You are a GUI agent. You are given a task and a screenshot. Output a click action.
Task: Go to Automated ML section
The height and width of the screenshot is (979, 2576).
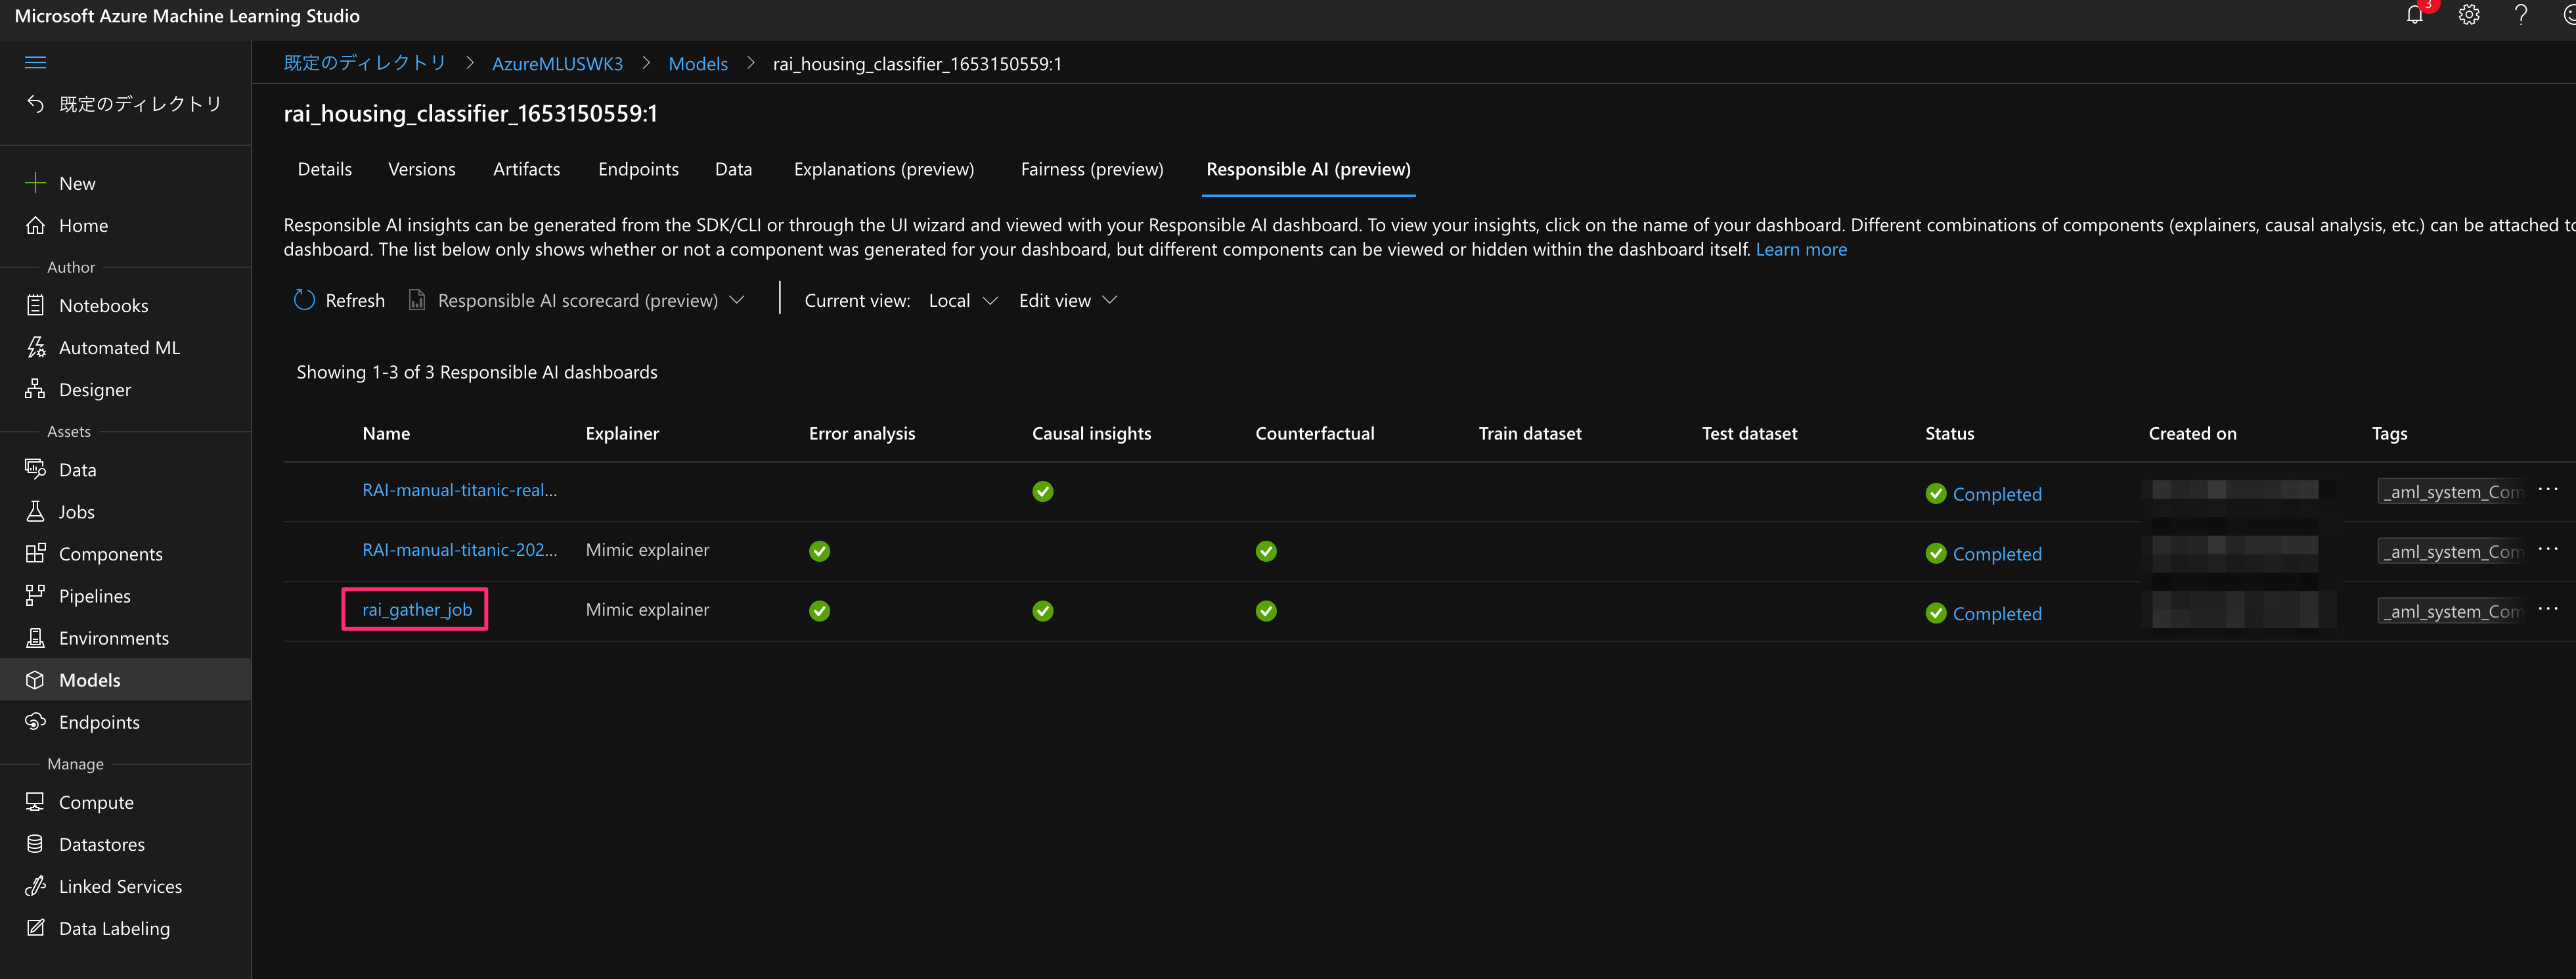(119, 348)
